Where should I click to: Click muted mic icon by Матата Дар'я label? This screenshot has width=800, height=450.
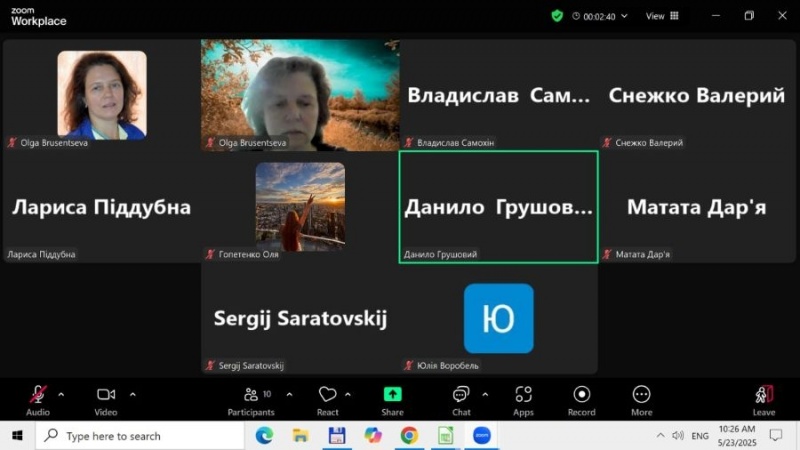[607, 254]
